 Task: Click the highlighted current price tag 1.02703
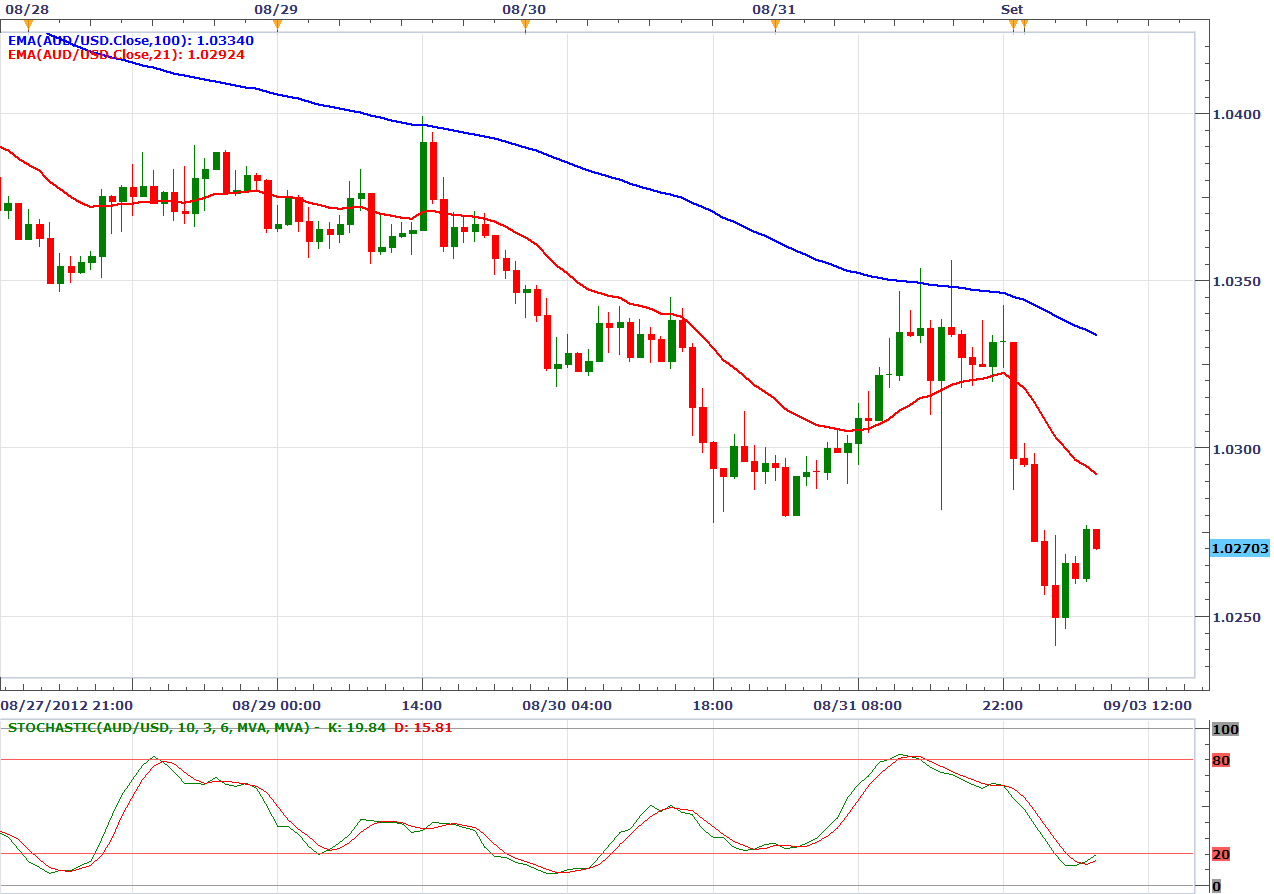pos(1239,549)
